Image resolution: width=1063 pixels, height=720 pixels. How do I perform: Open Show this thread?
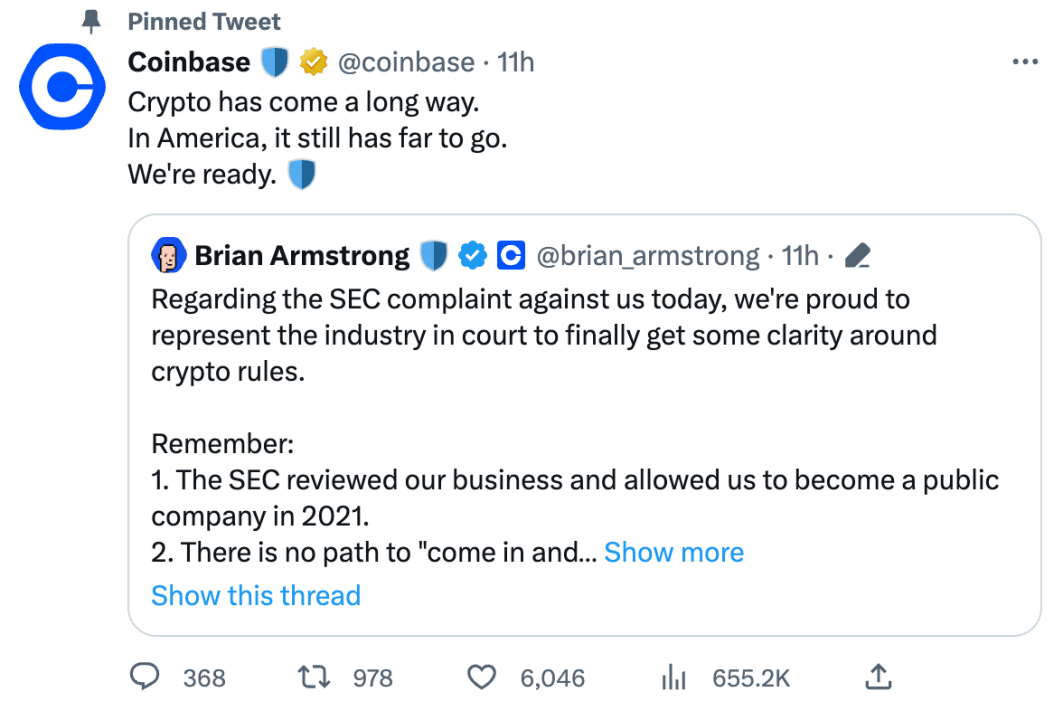(x=255, y=595)
